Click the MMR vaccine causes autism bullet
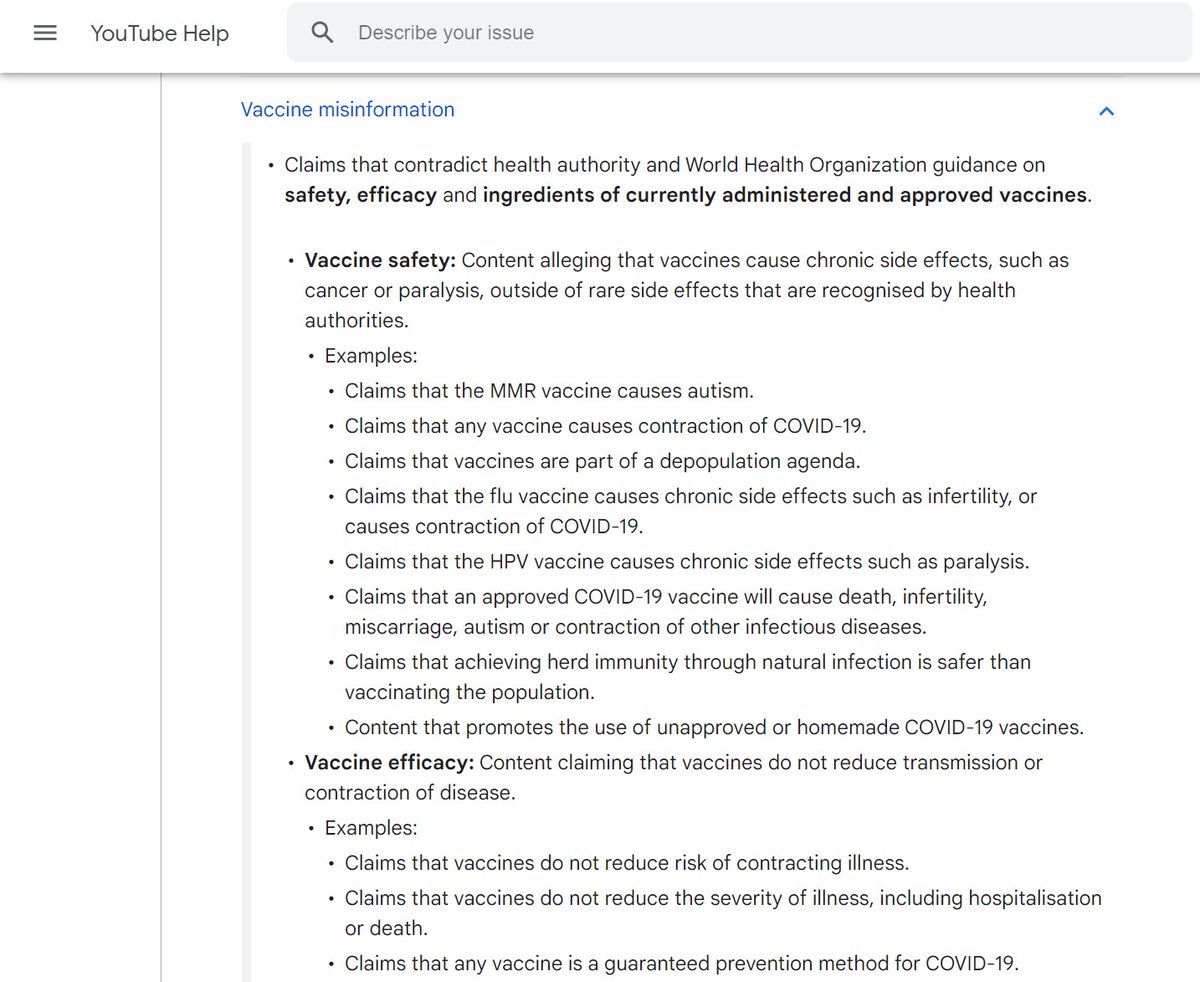 (549, 391)
